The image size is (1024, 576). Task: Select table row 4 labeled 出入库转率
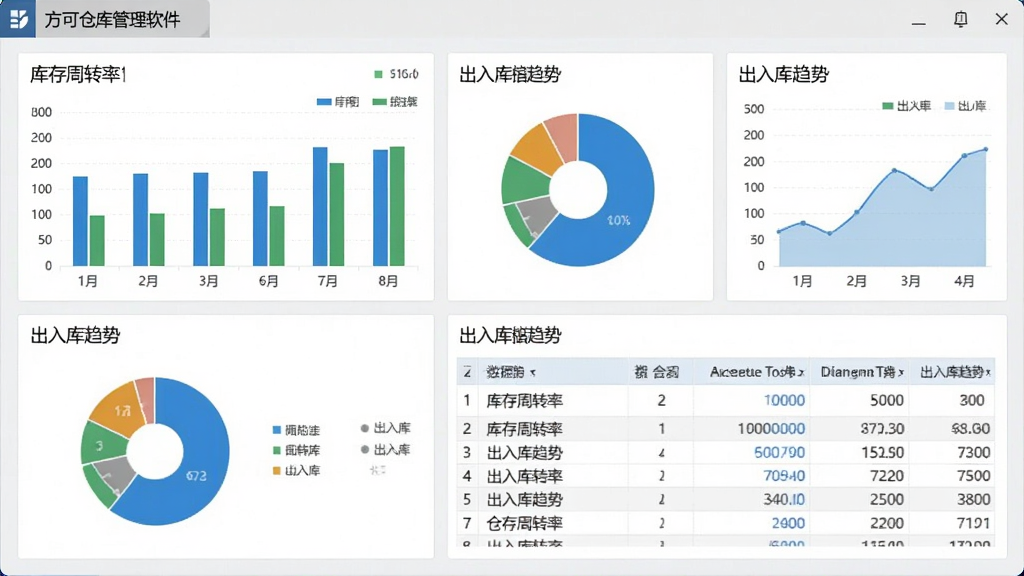tap(726, 476)
